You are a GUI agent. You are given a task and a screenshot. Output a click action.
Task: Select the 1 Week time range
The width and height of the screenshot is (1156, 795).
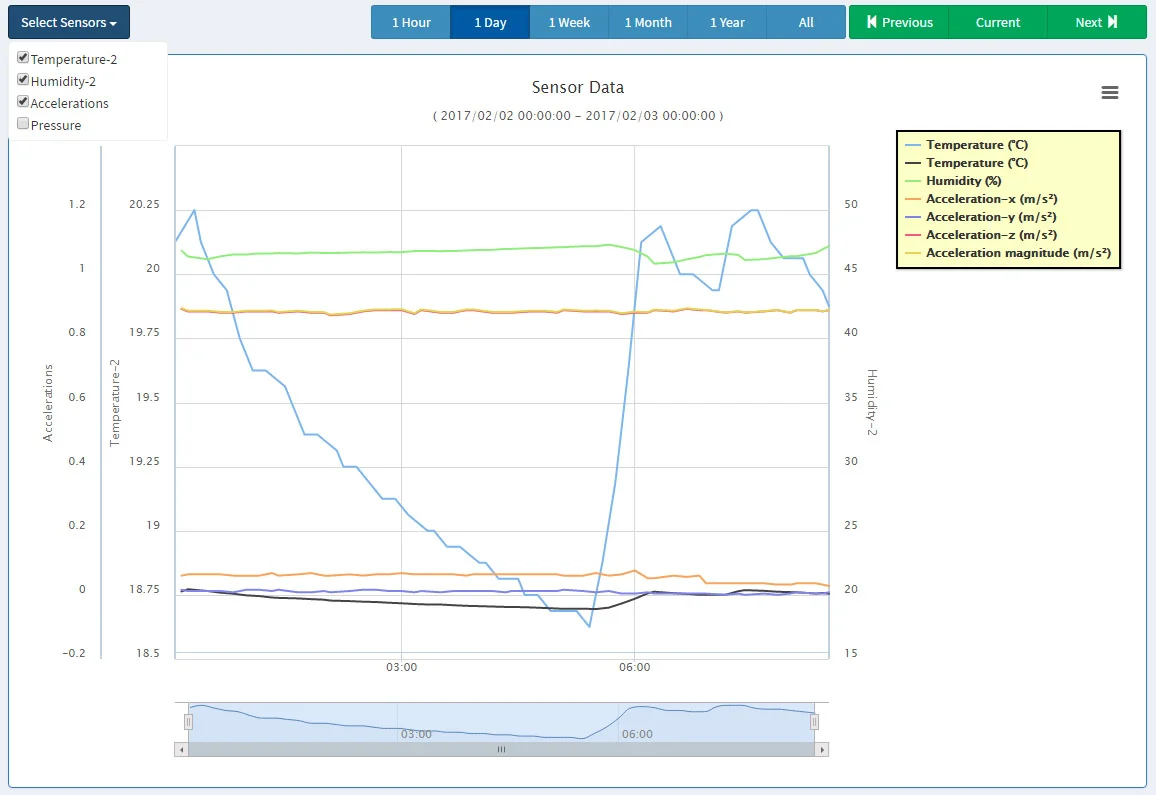(x=569, y=22)
